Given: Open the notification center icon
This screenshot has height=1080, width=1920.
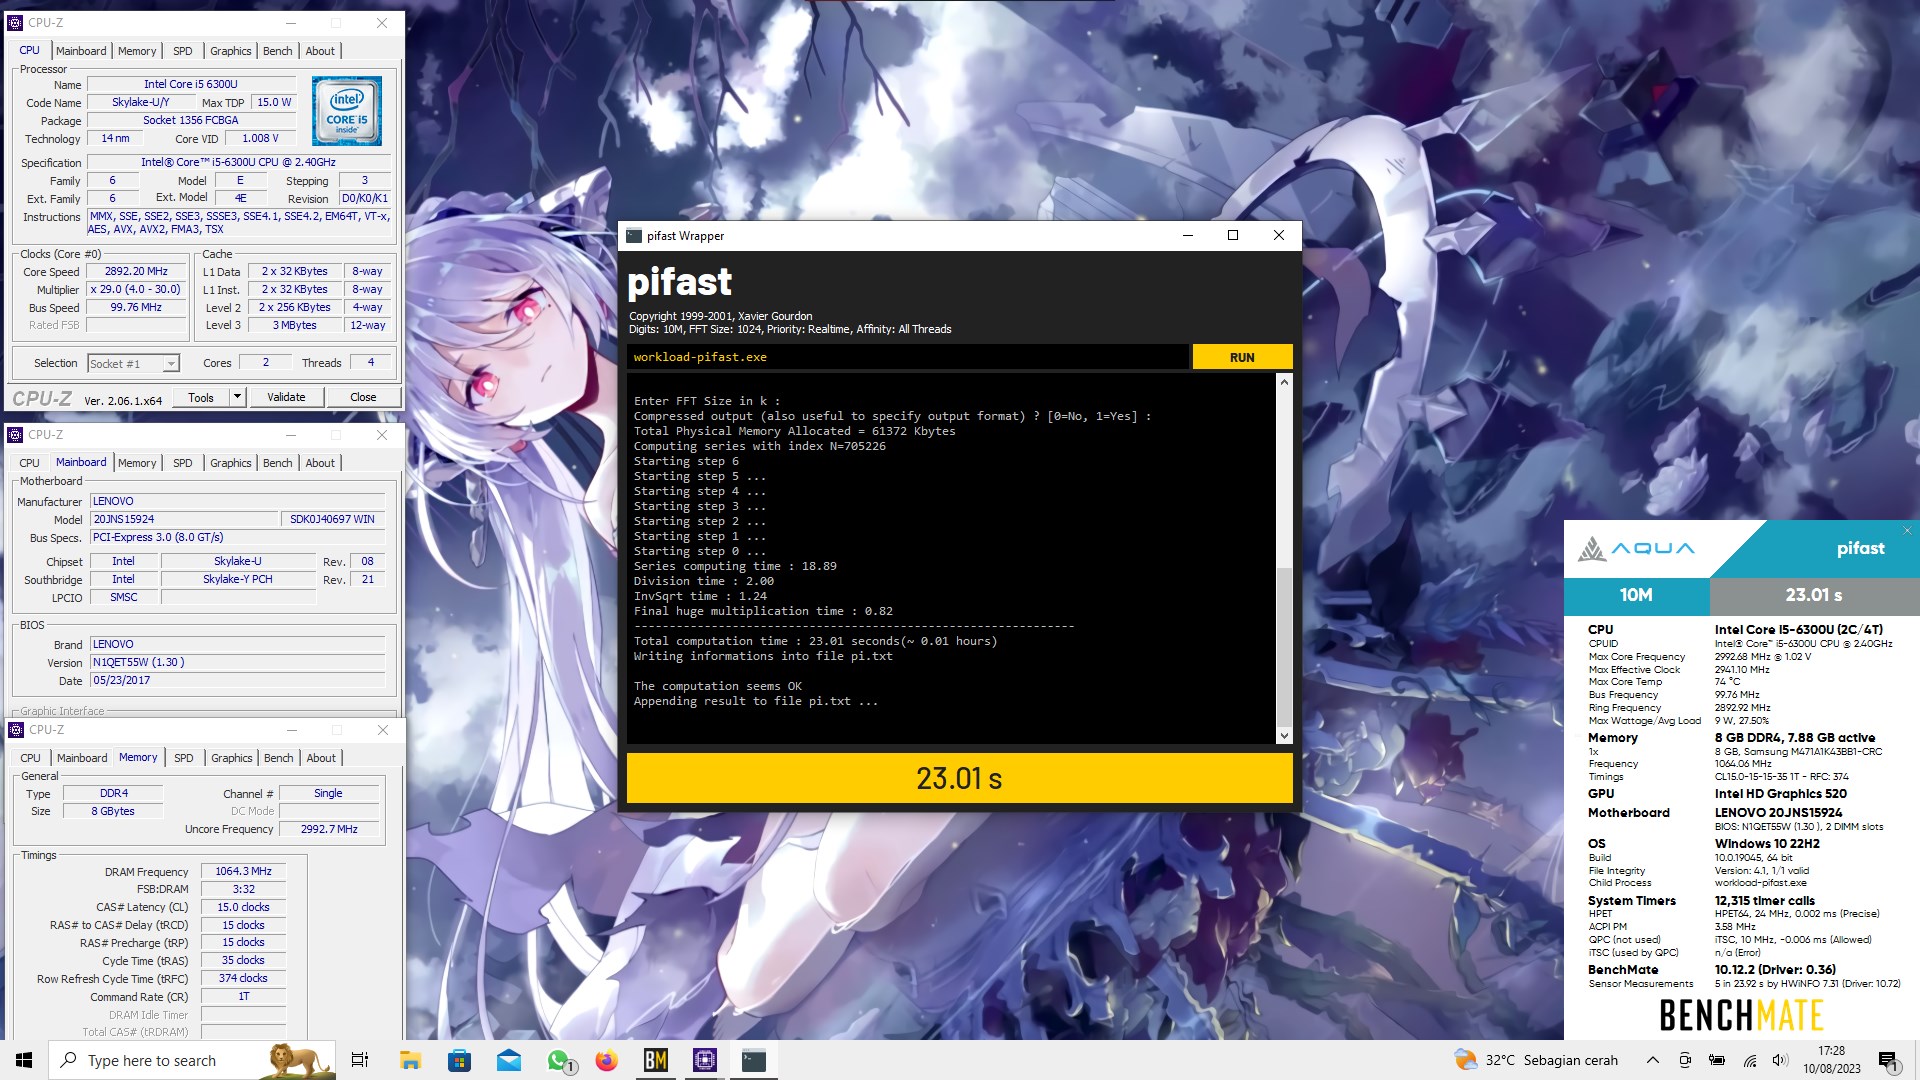Looking at the screenshot, I should point(1889,1060).
